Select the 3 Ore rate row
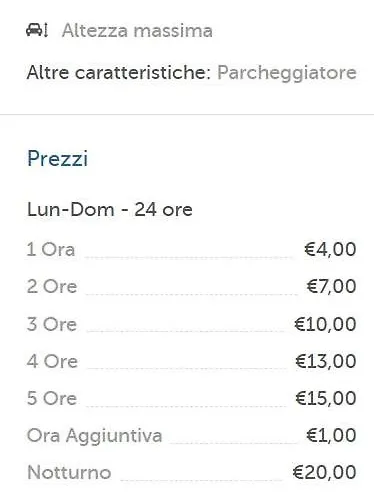 pos(192,324)
